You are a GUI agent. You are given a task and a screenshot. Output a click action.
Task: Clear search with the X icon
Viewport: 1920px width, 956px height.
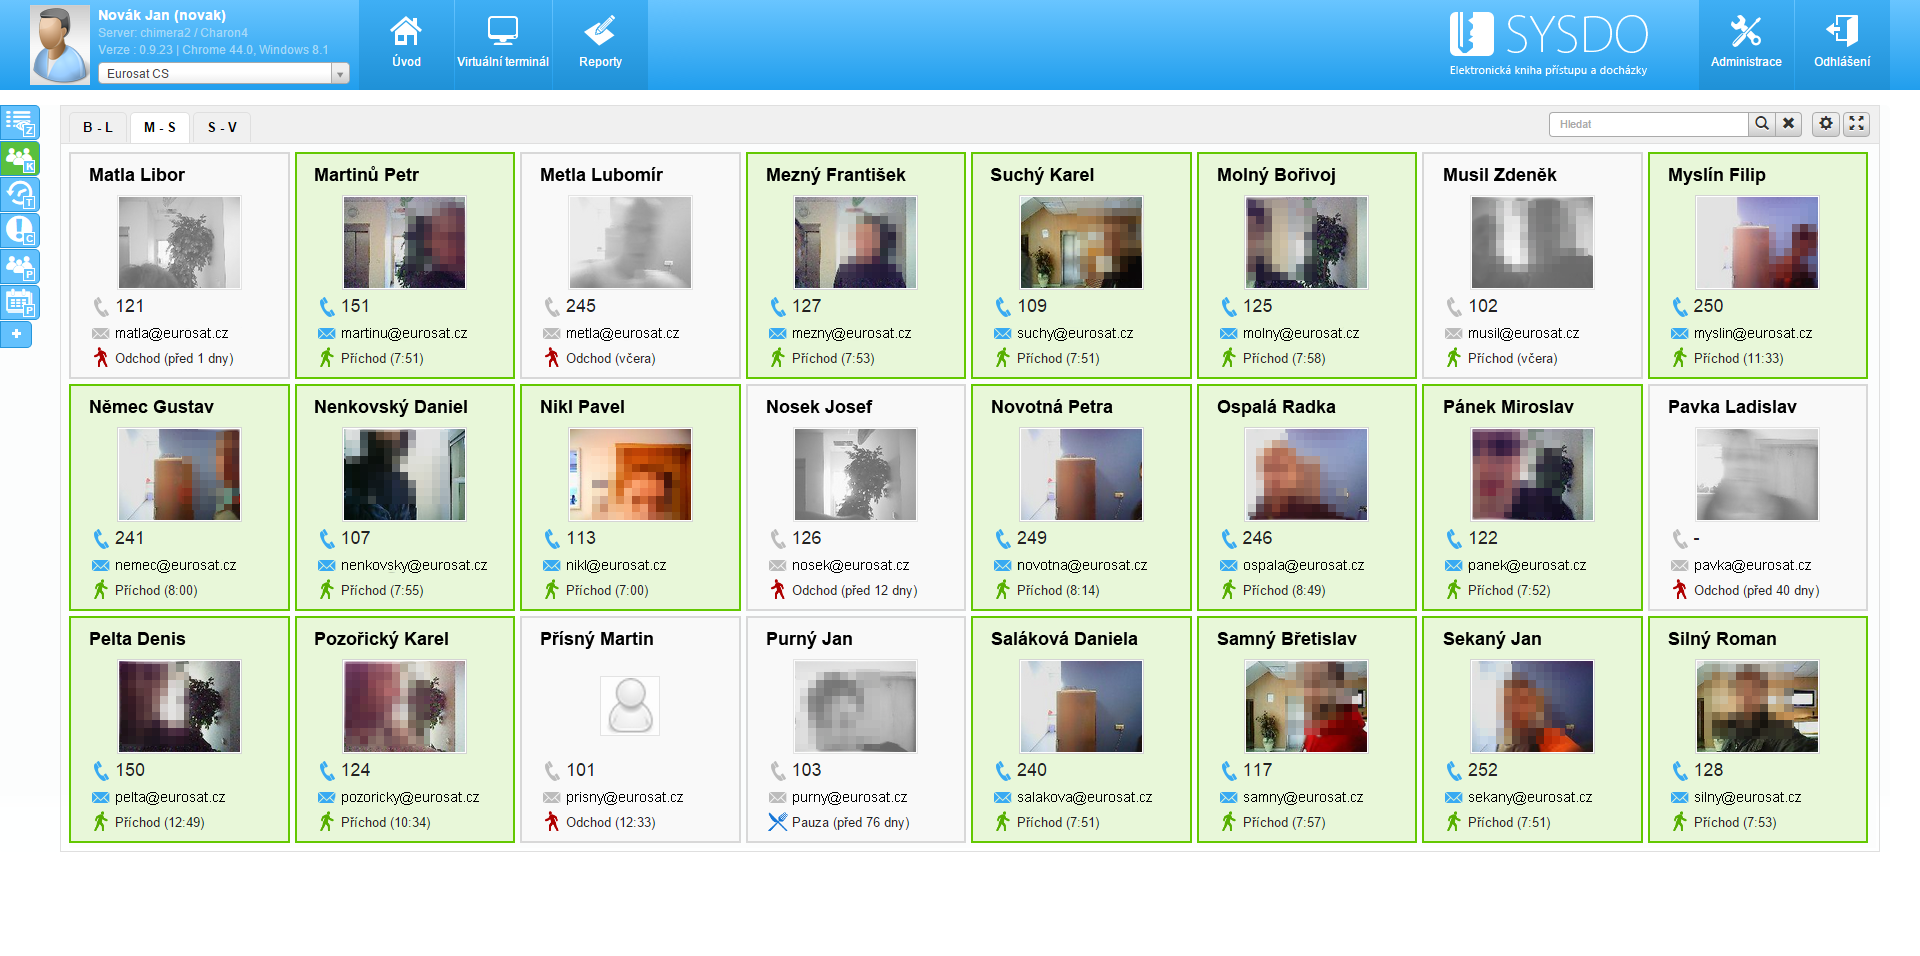[x=1789, y=123]
